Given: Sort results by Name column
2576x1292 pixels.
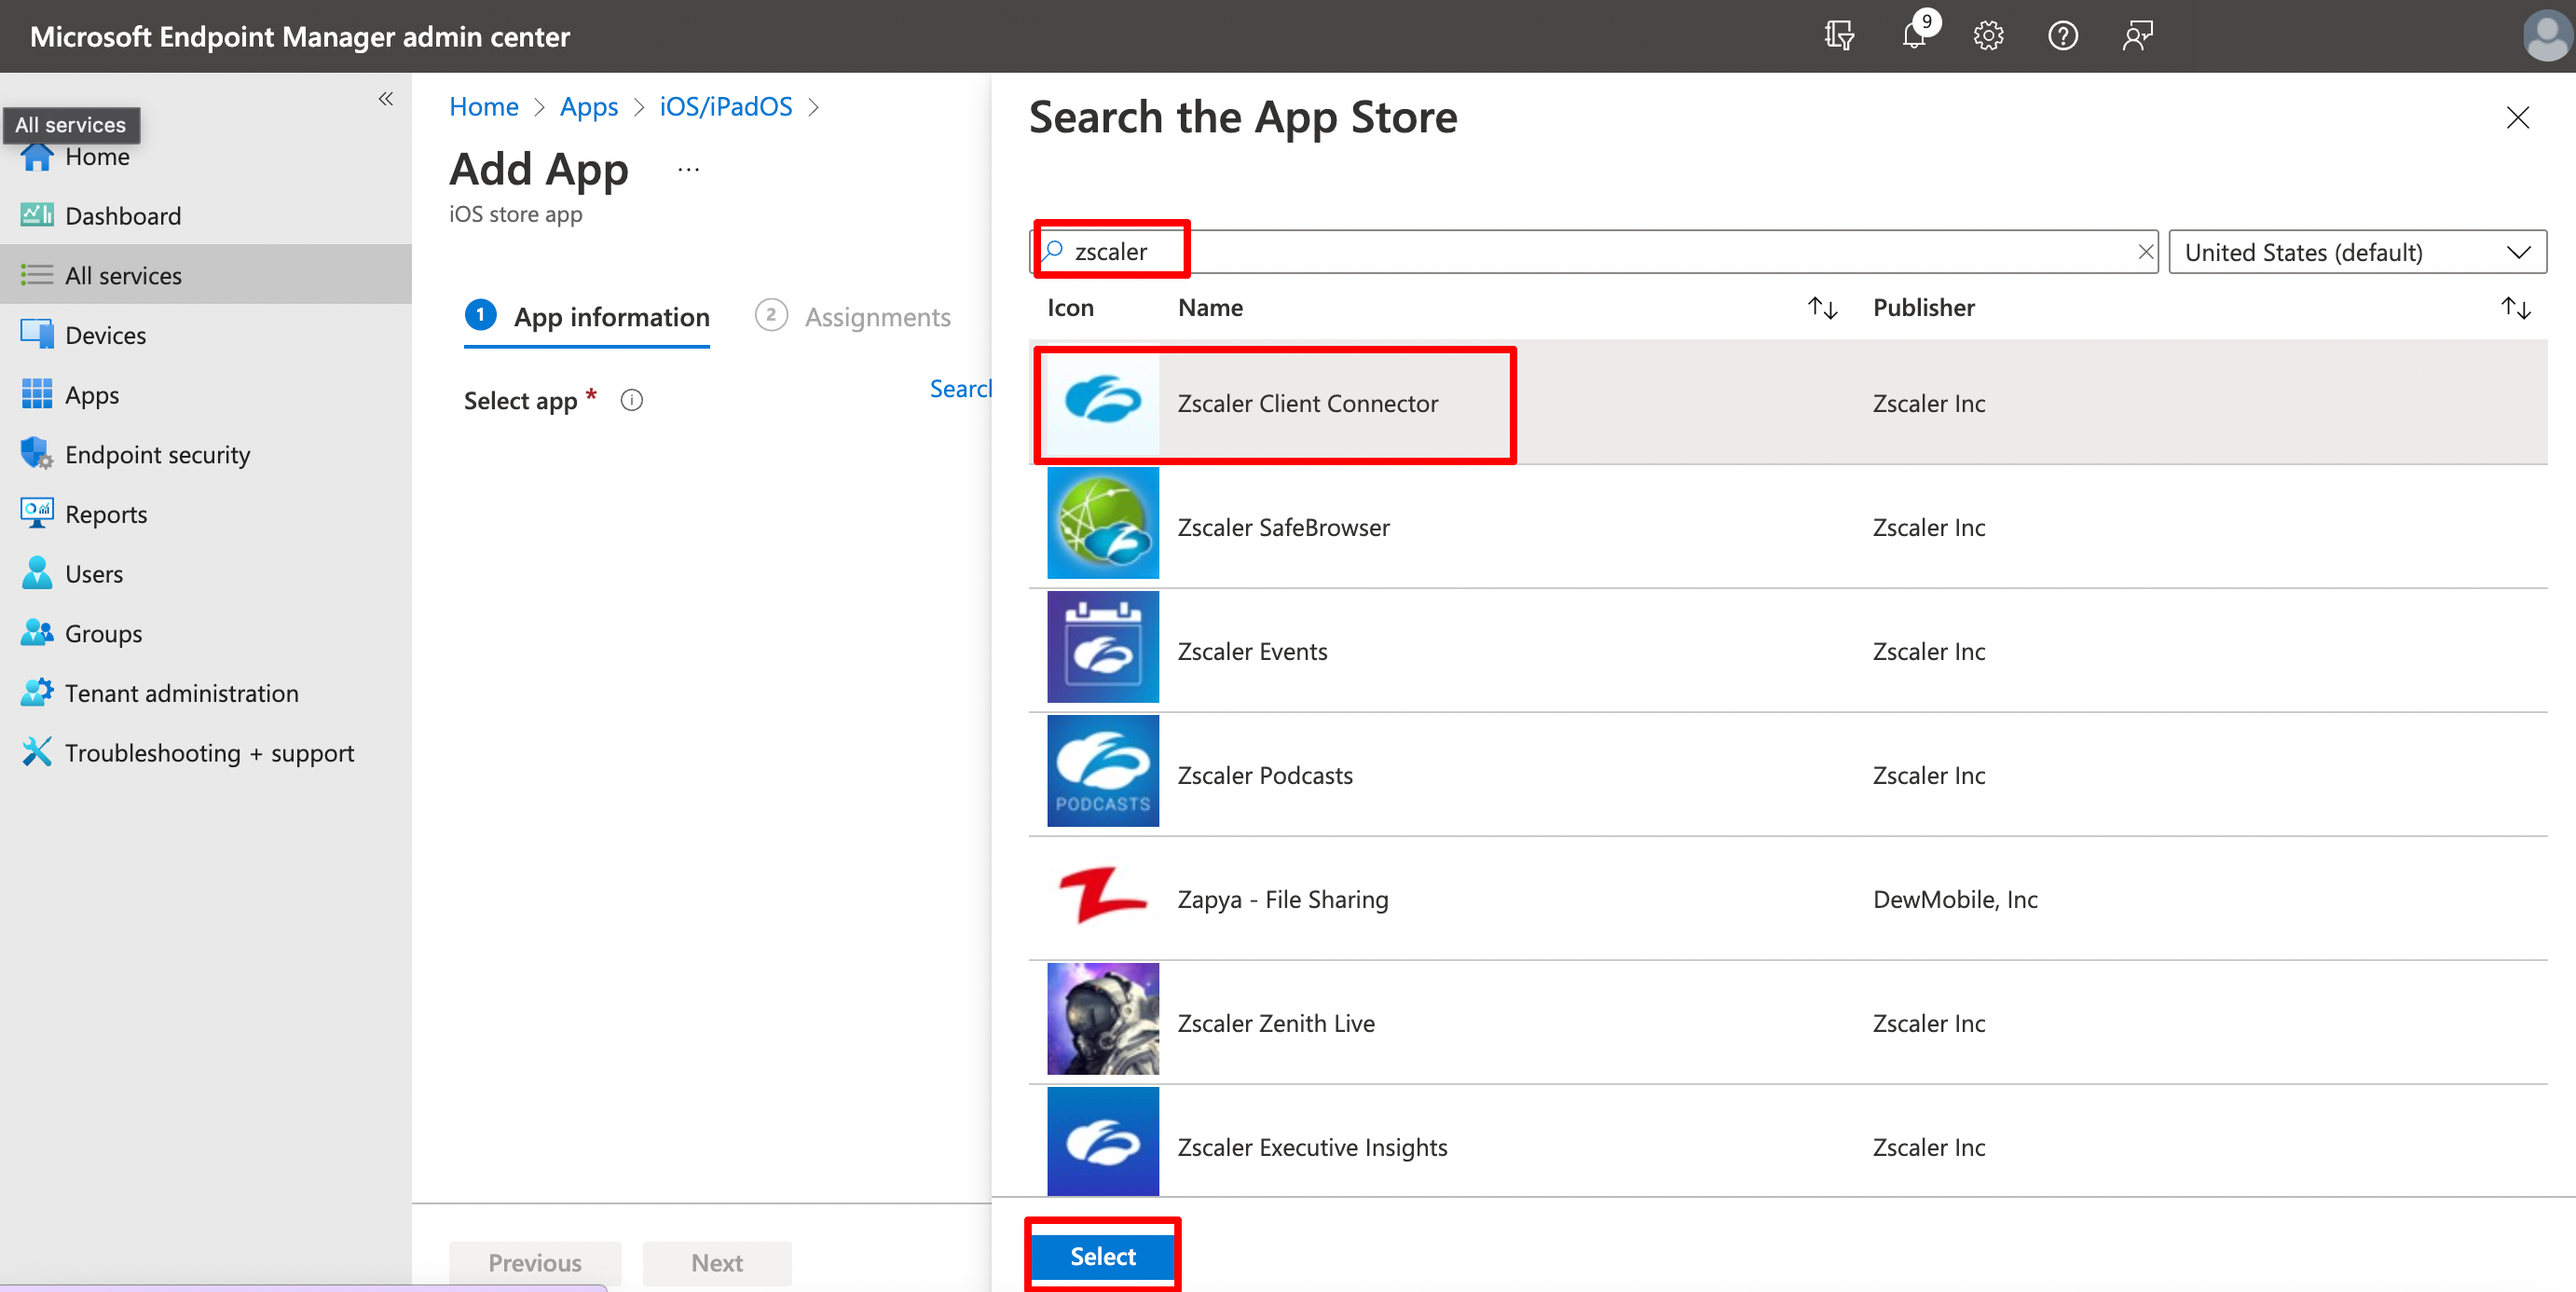Looking at the screenshot, I should [x=1822, y=307].
